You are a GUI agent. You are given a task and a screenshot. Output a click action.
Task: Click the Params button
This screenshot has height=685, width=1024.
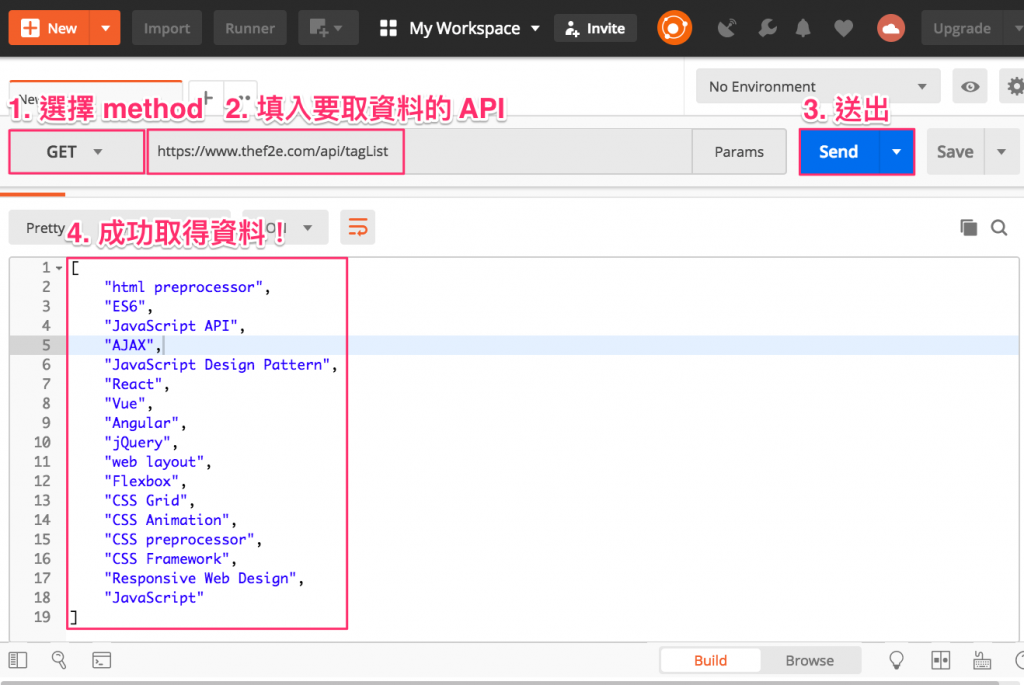[x=739, y=151]
